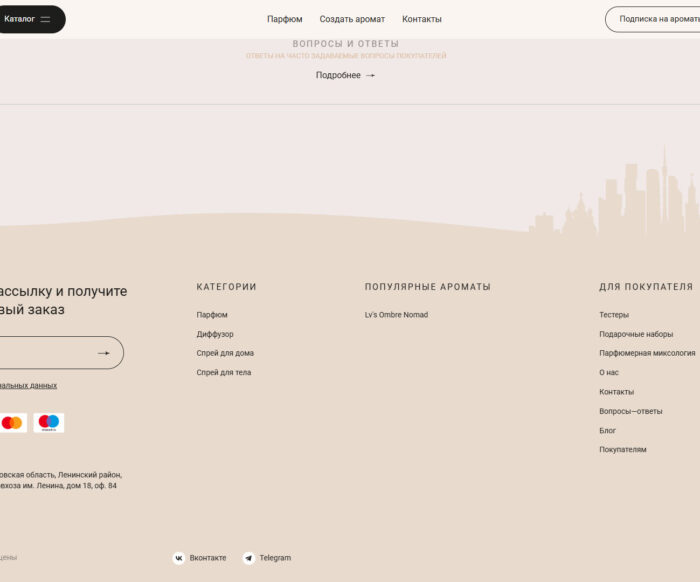This screenshot has height=582, width=700.
Task: Open the Telegram social icon
Action: (249, 558)
